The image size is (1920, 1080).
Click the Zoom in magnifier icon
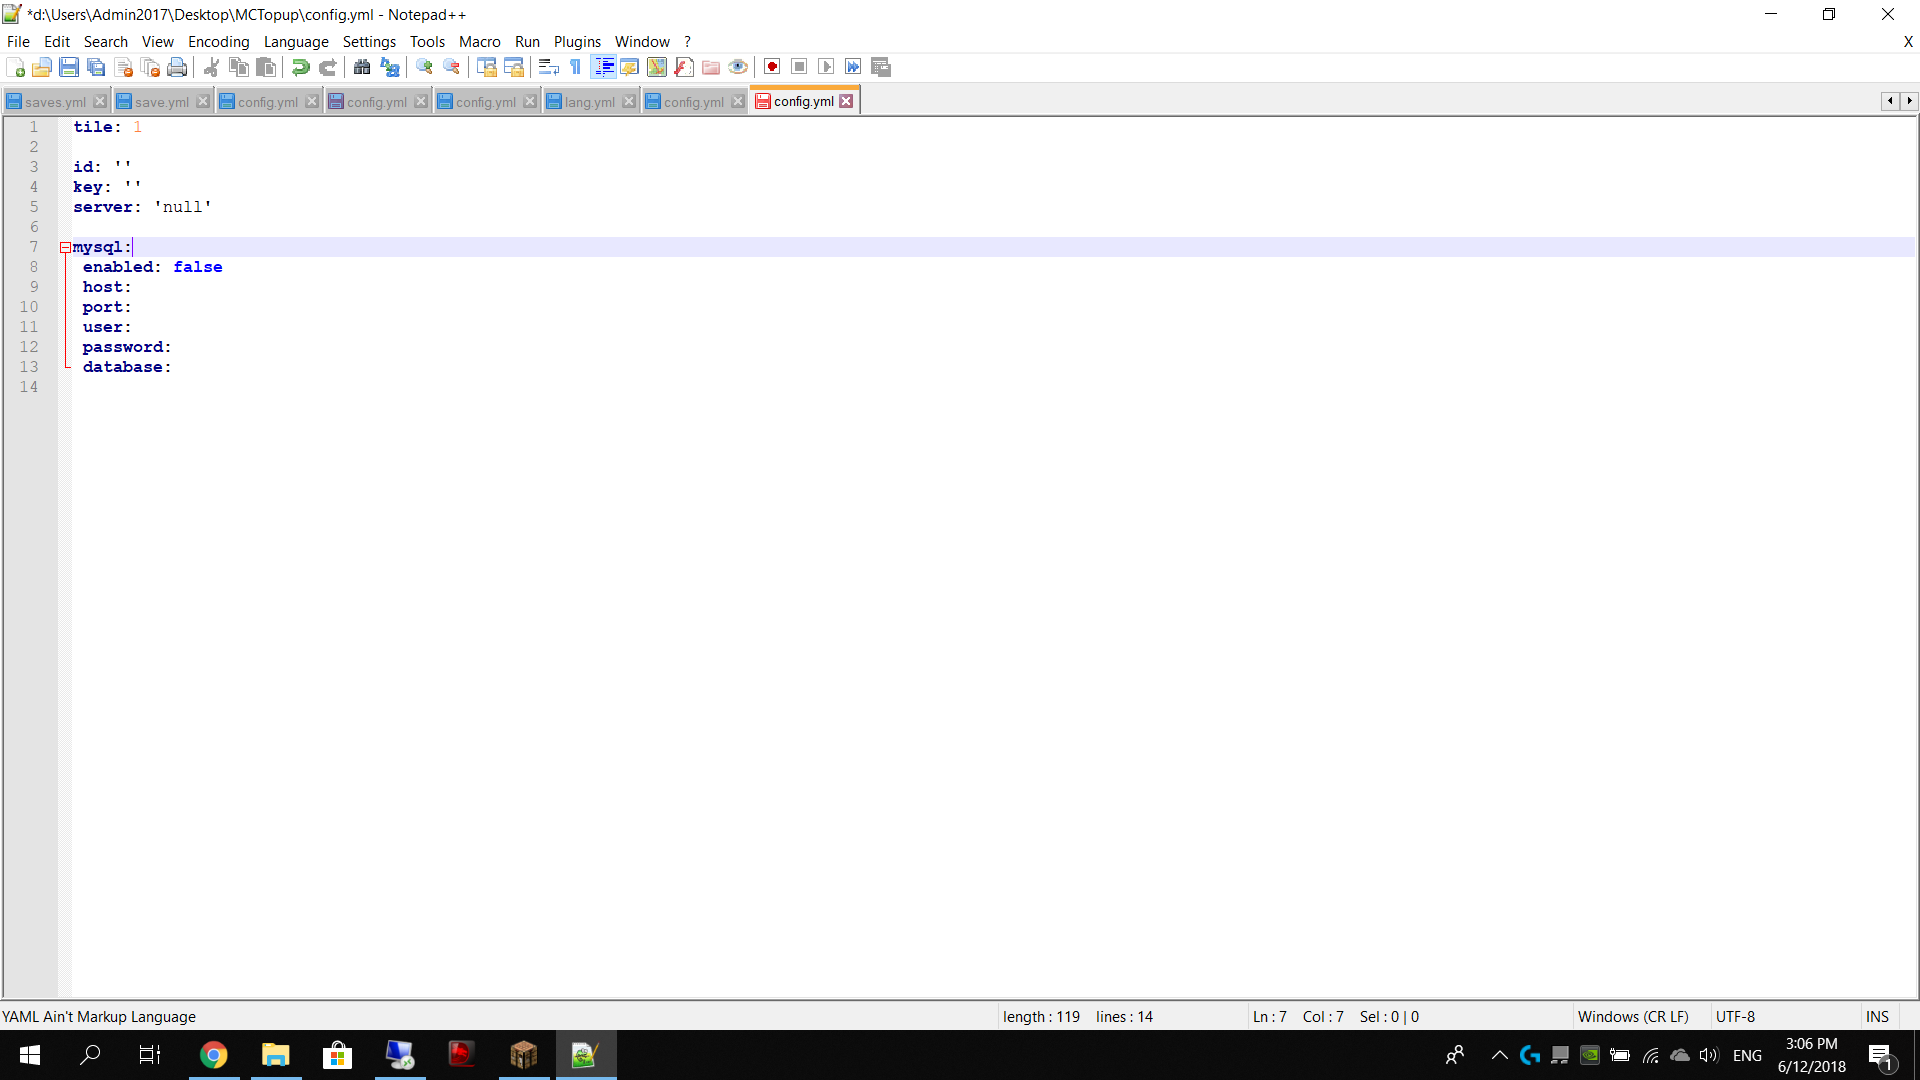click(424, 67)
